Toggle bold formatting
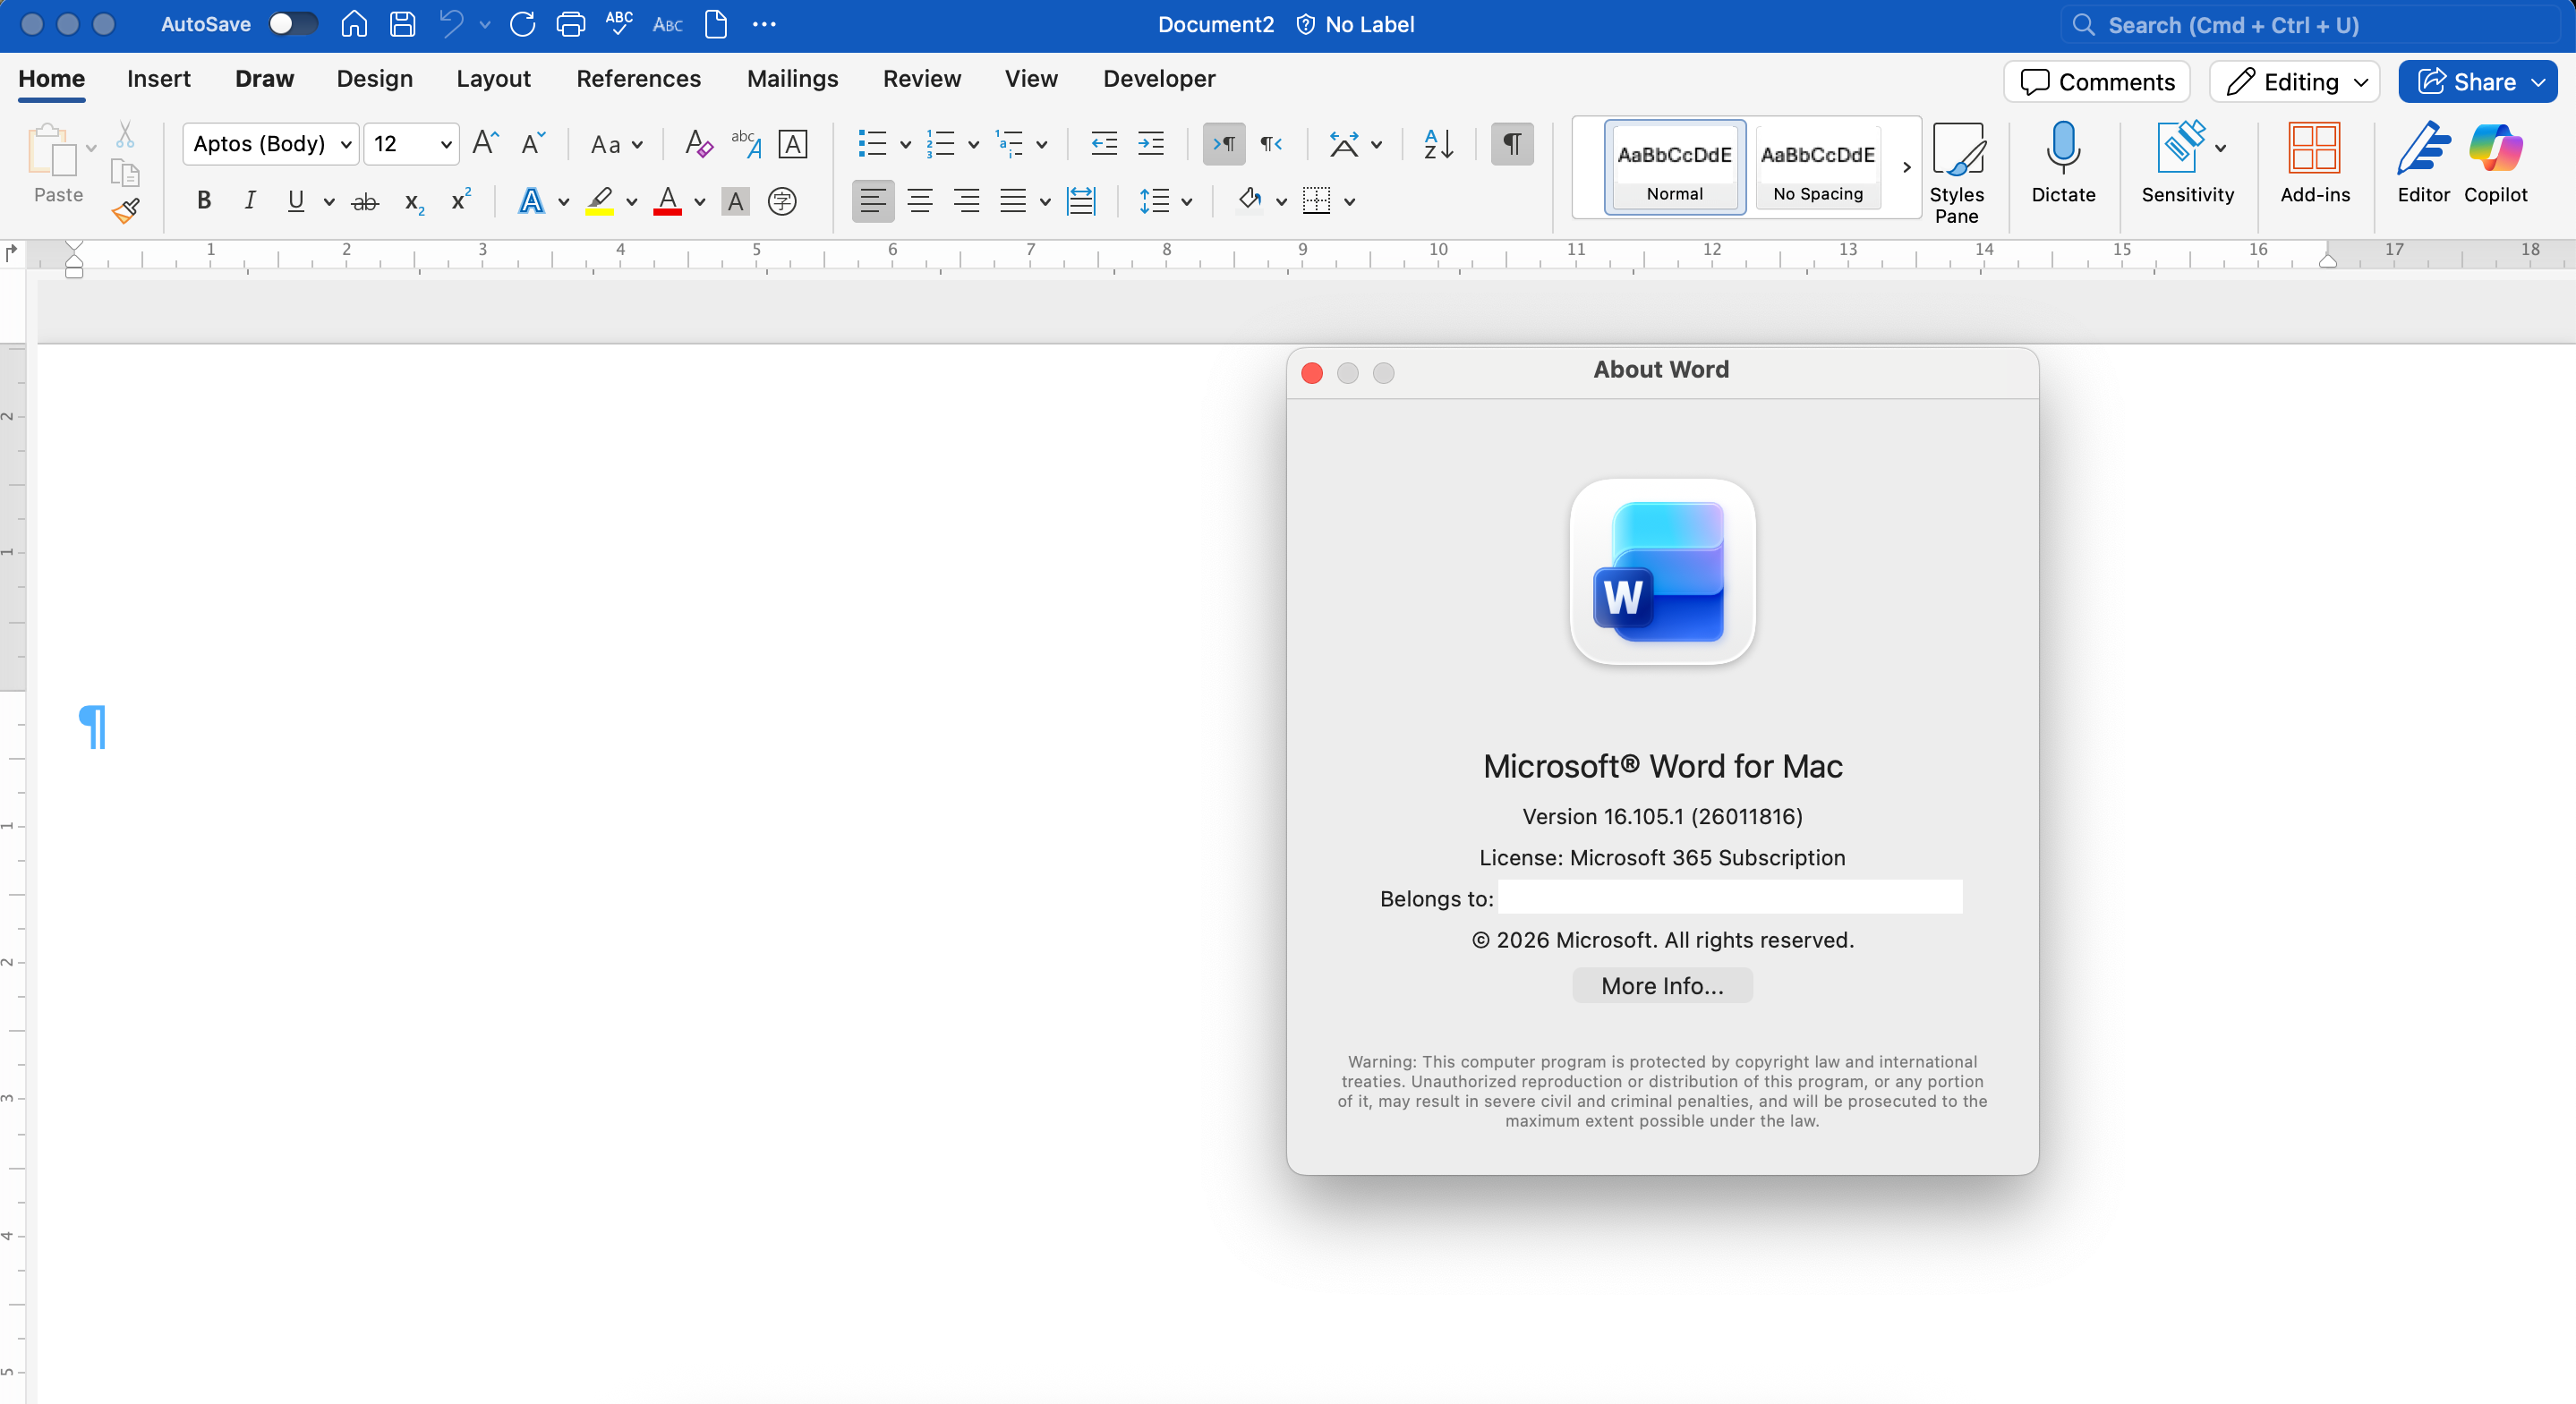The image size is (2576, 1404). [203, 200]
